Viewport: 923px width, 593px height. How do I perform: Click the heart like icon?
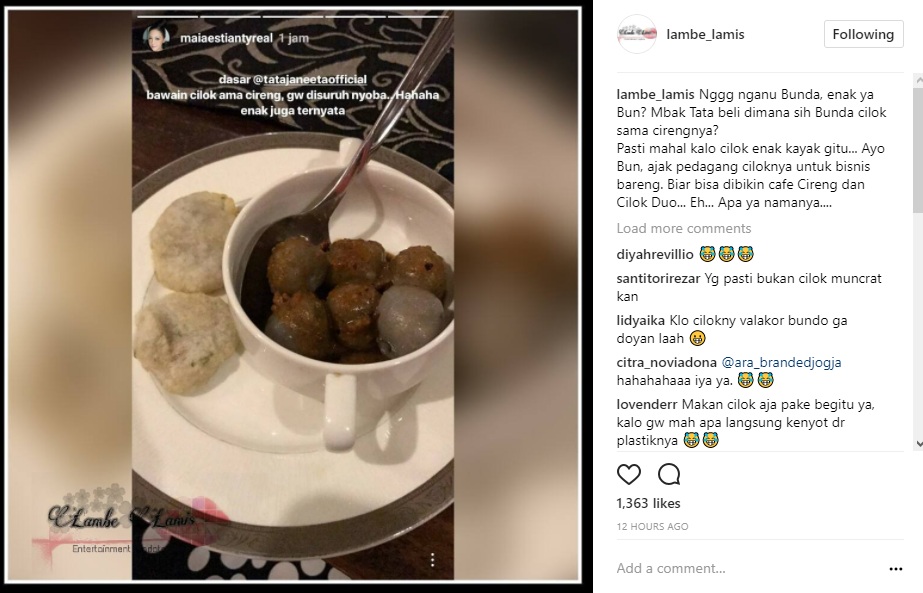tap(629, 474)
